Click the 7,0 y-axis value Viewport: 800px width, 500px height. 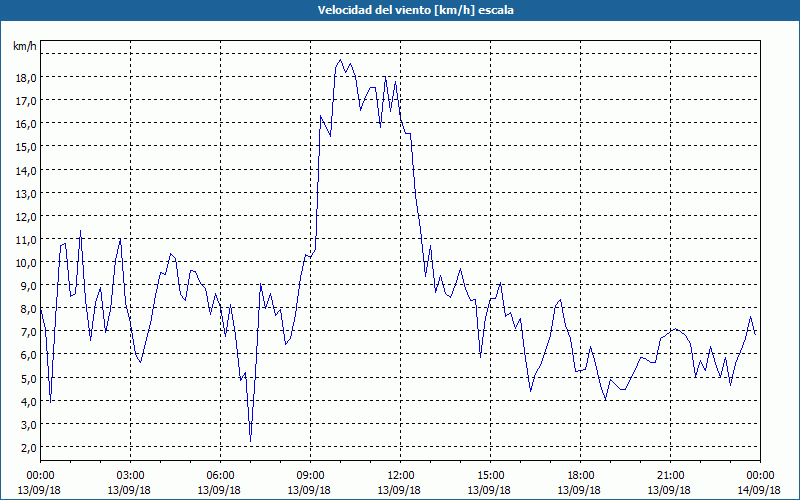[29, 332]
